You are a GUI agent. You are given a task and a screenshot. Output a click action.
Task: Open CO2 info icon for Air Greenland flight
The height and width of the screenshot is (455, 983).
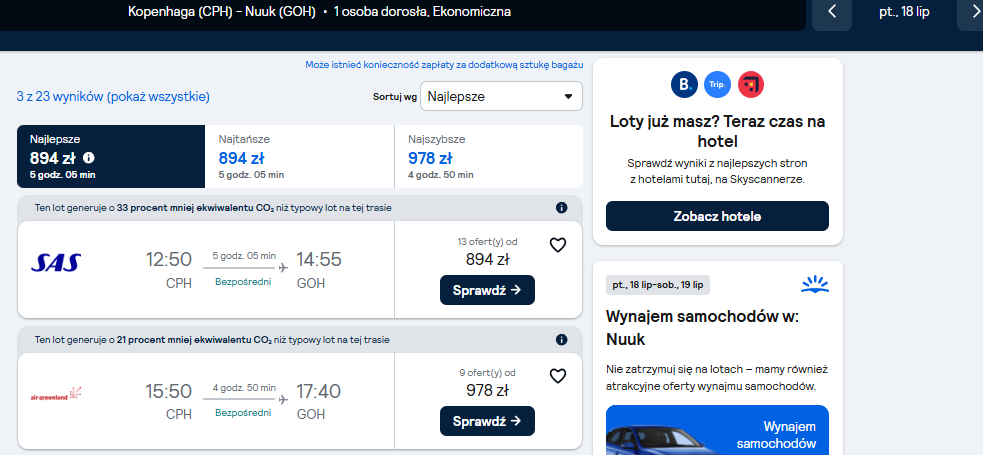(561, 340)
